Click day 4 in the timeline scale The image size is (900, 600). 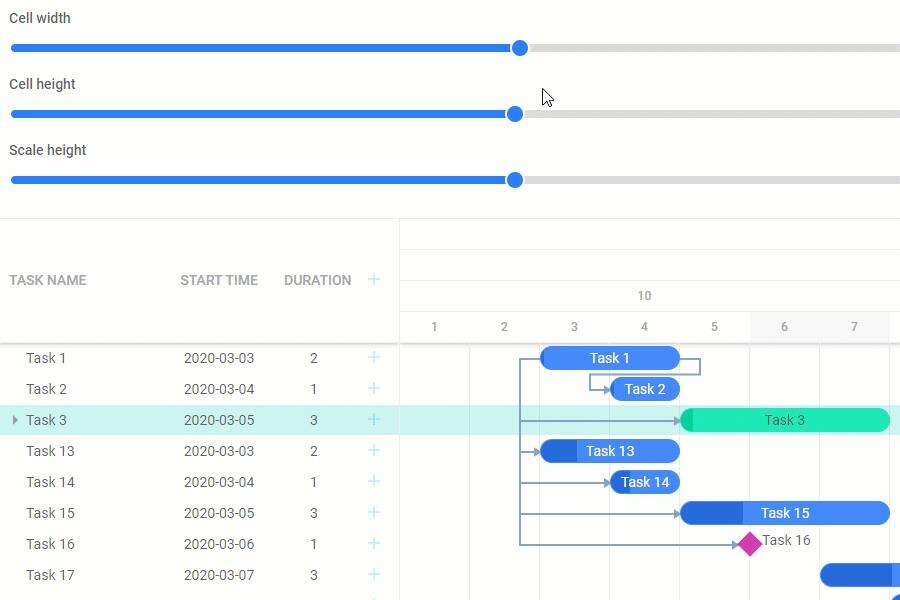[644, 327]
